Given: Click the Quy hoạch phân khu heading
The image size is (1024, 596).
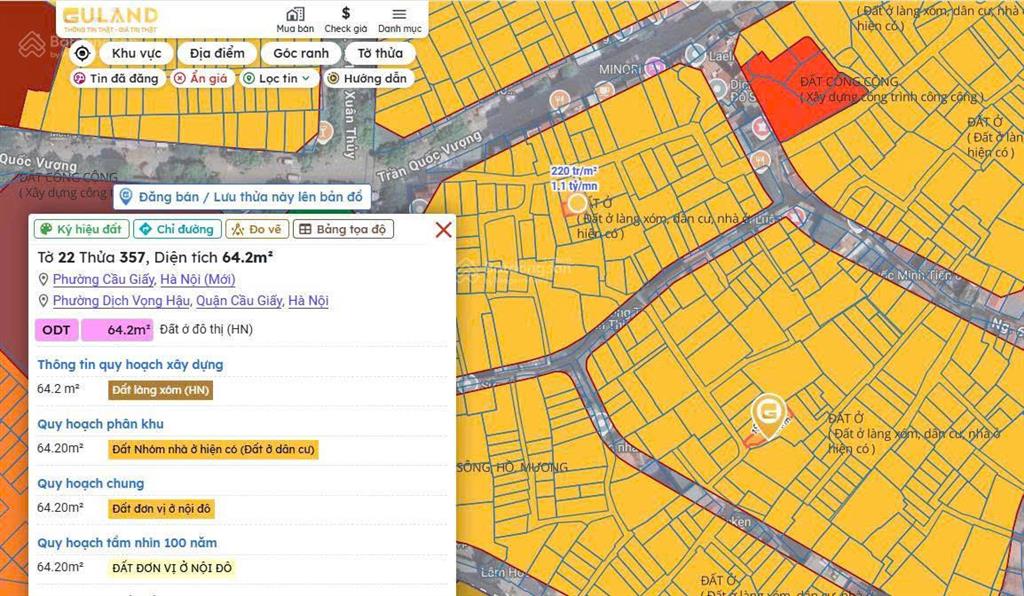Looking at the screenshot, I should 101,424.
